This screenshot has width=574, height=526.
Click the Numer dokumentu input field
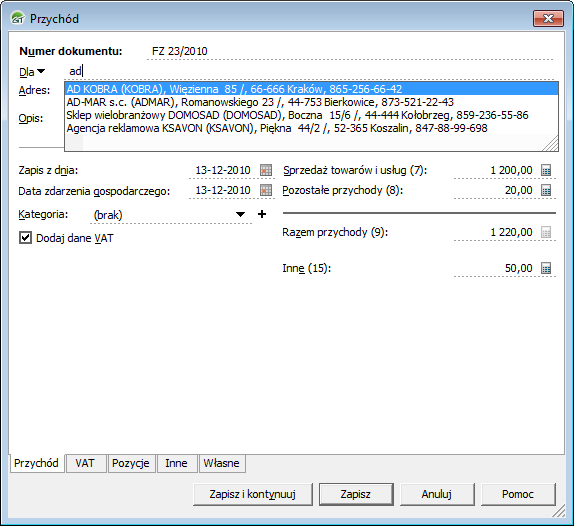point(350,51)
